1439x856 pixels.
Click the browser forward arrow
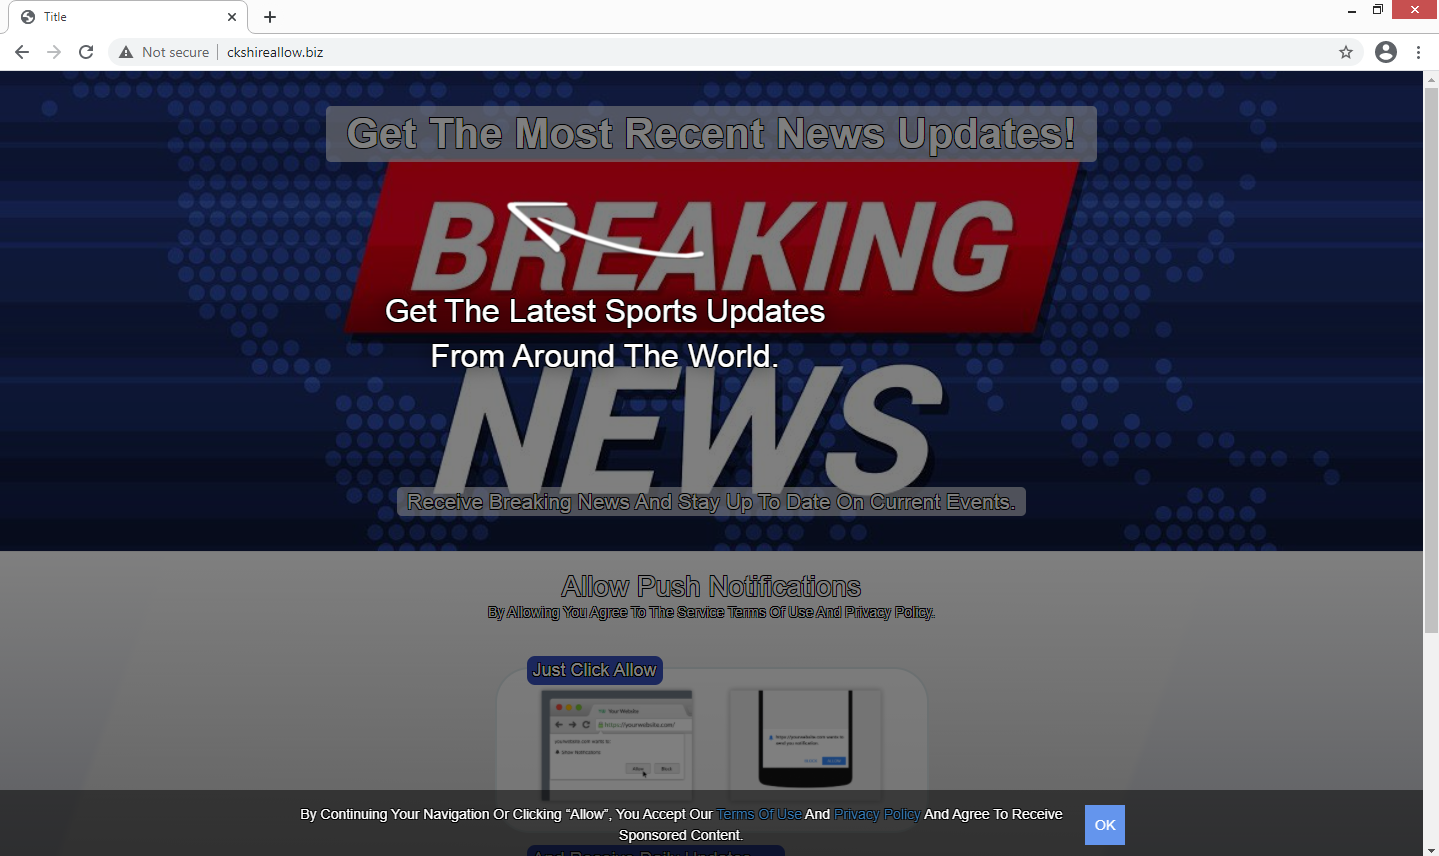pyautogui.click(x=54, y=52)
